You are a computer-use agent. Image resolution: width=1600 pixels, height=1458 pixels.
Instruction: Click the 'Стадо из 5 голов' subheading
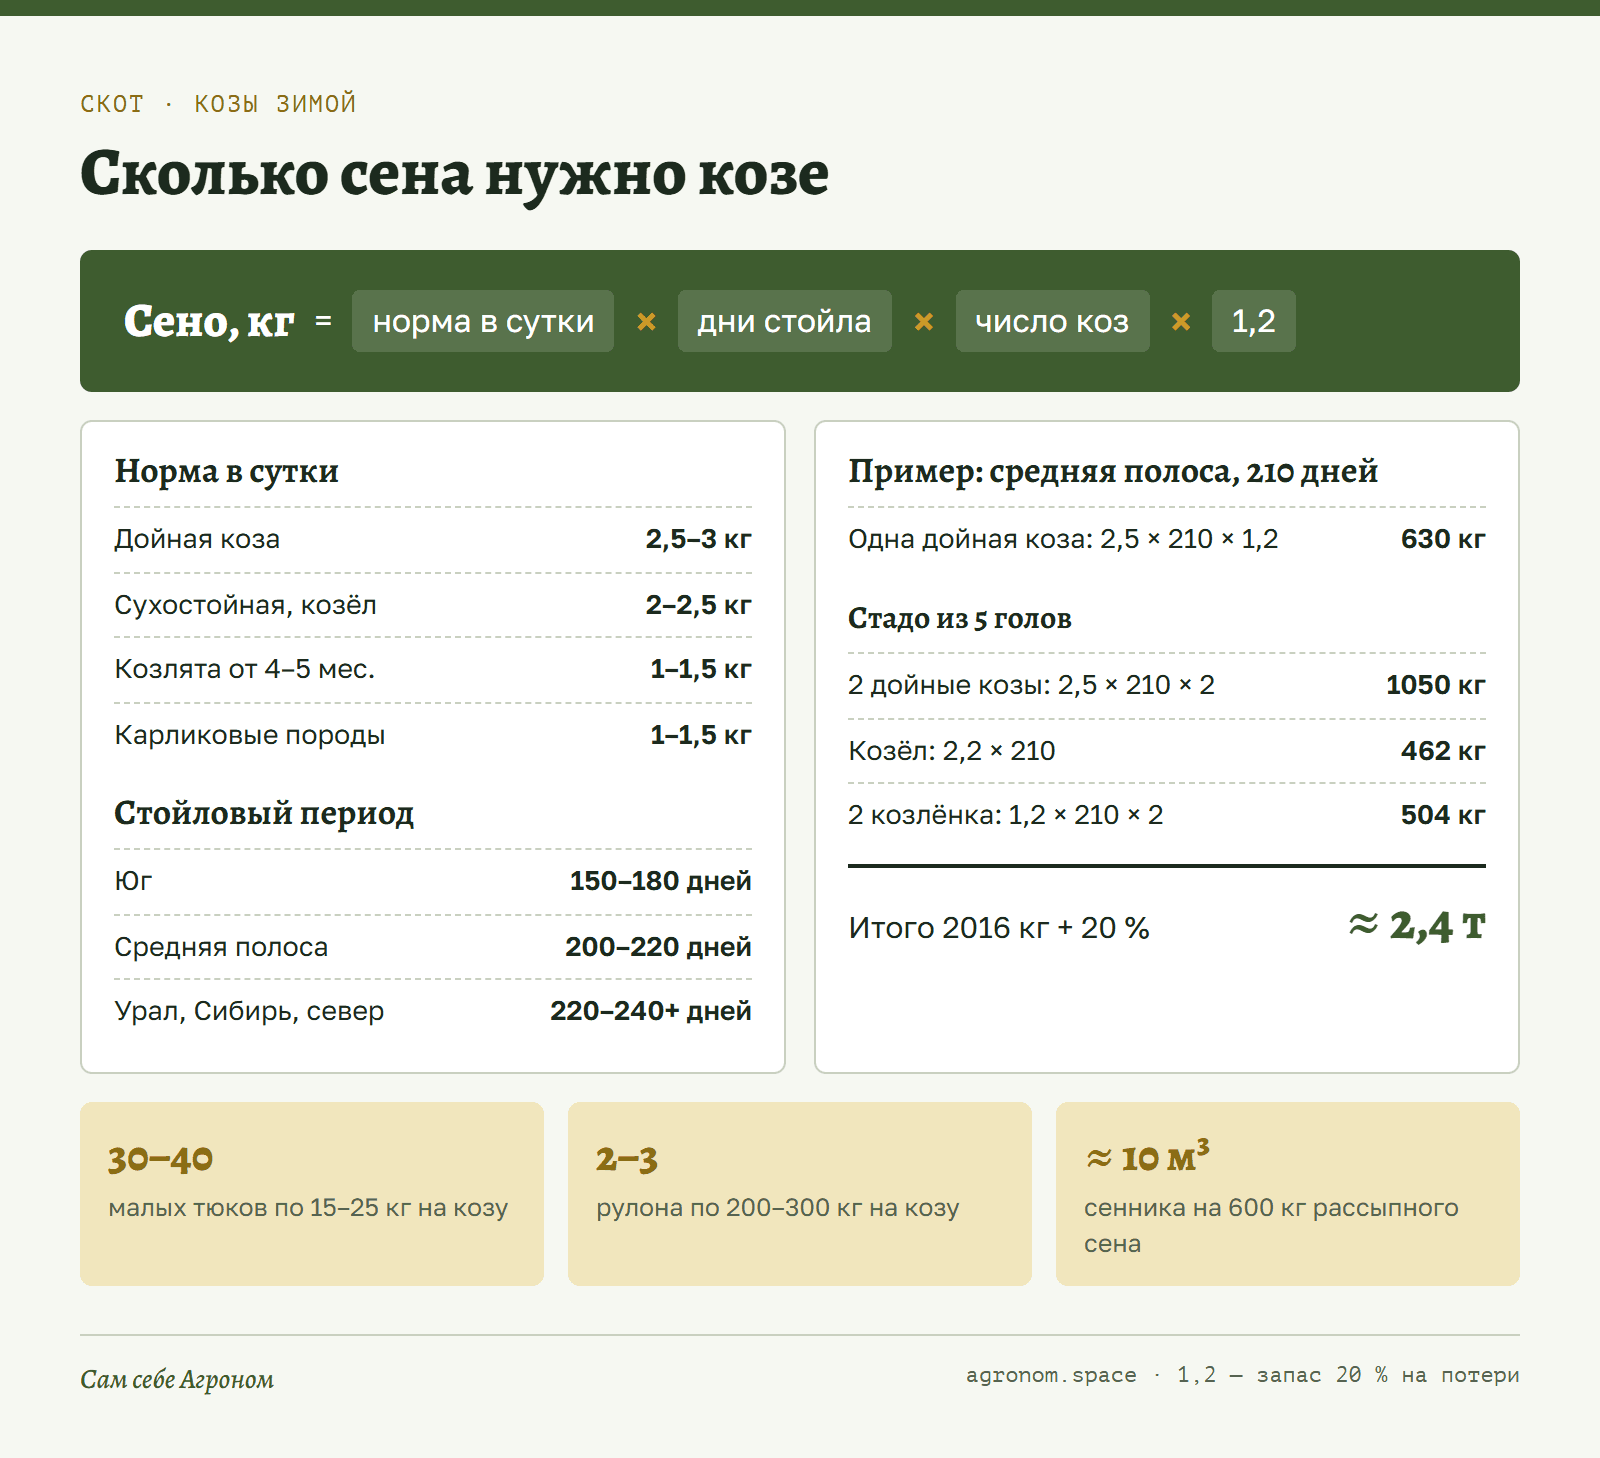tap(960, 619)
